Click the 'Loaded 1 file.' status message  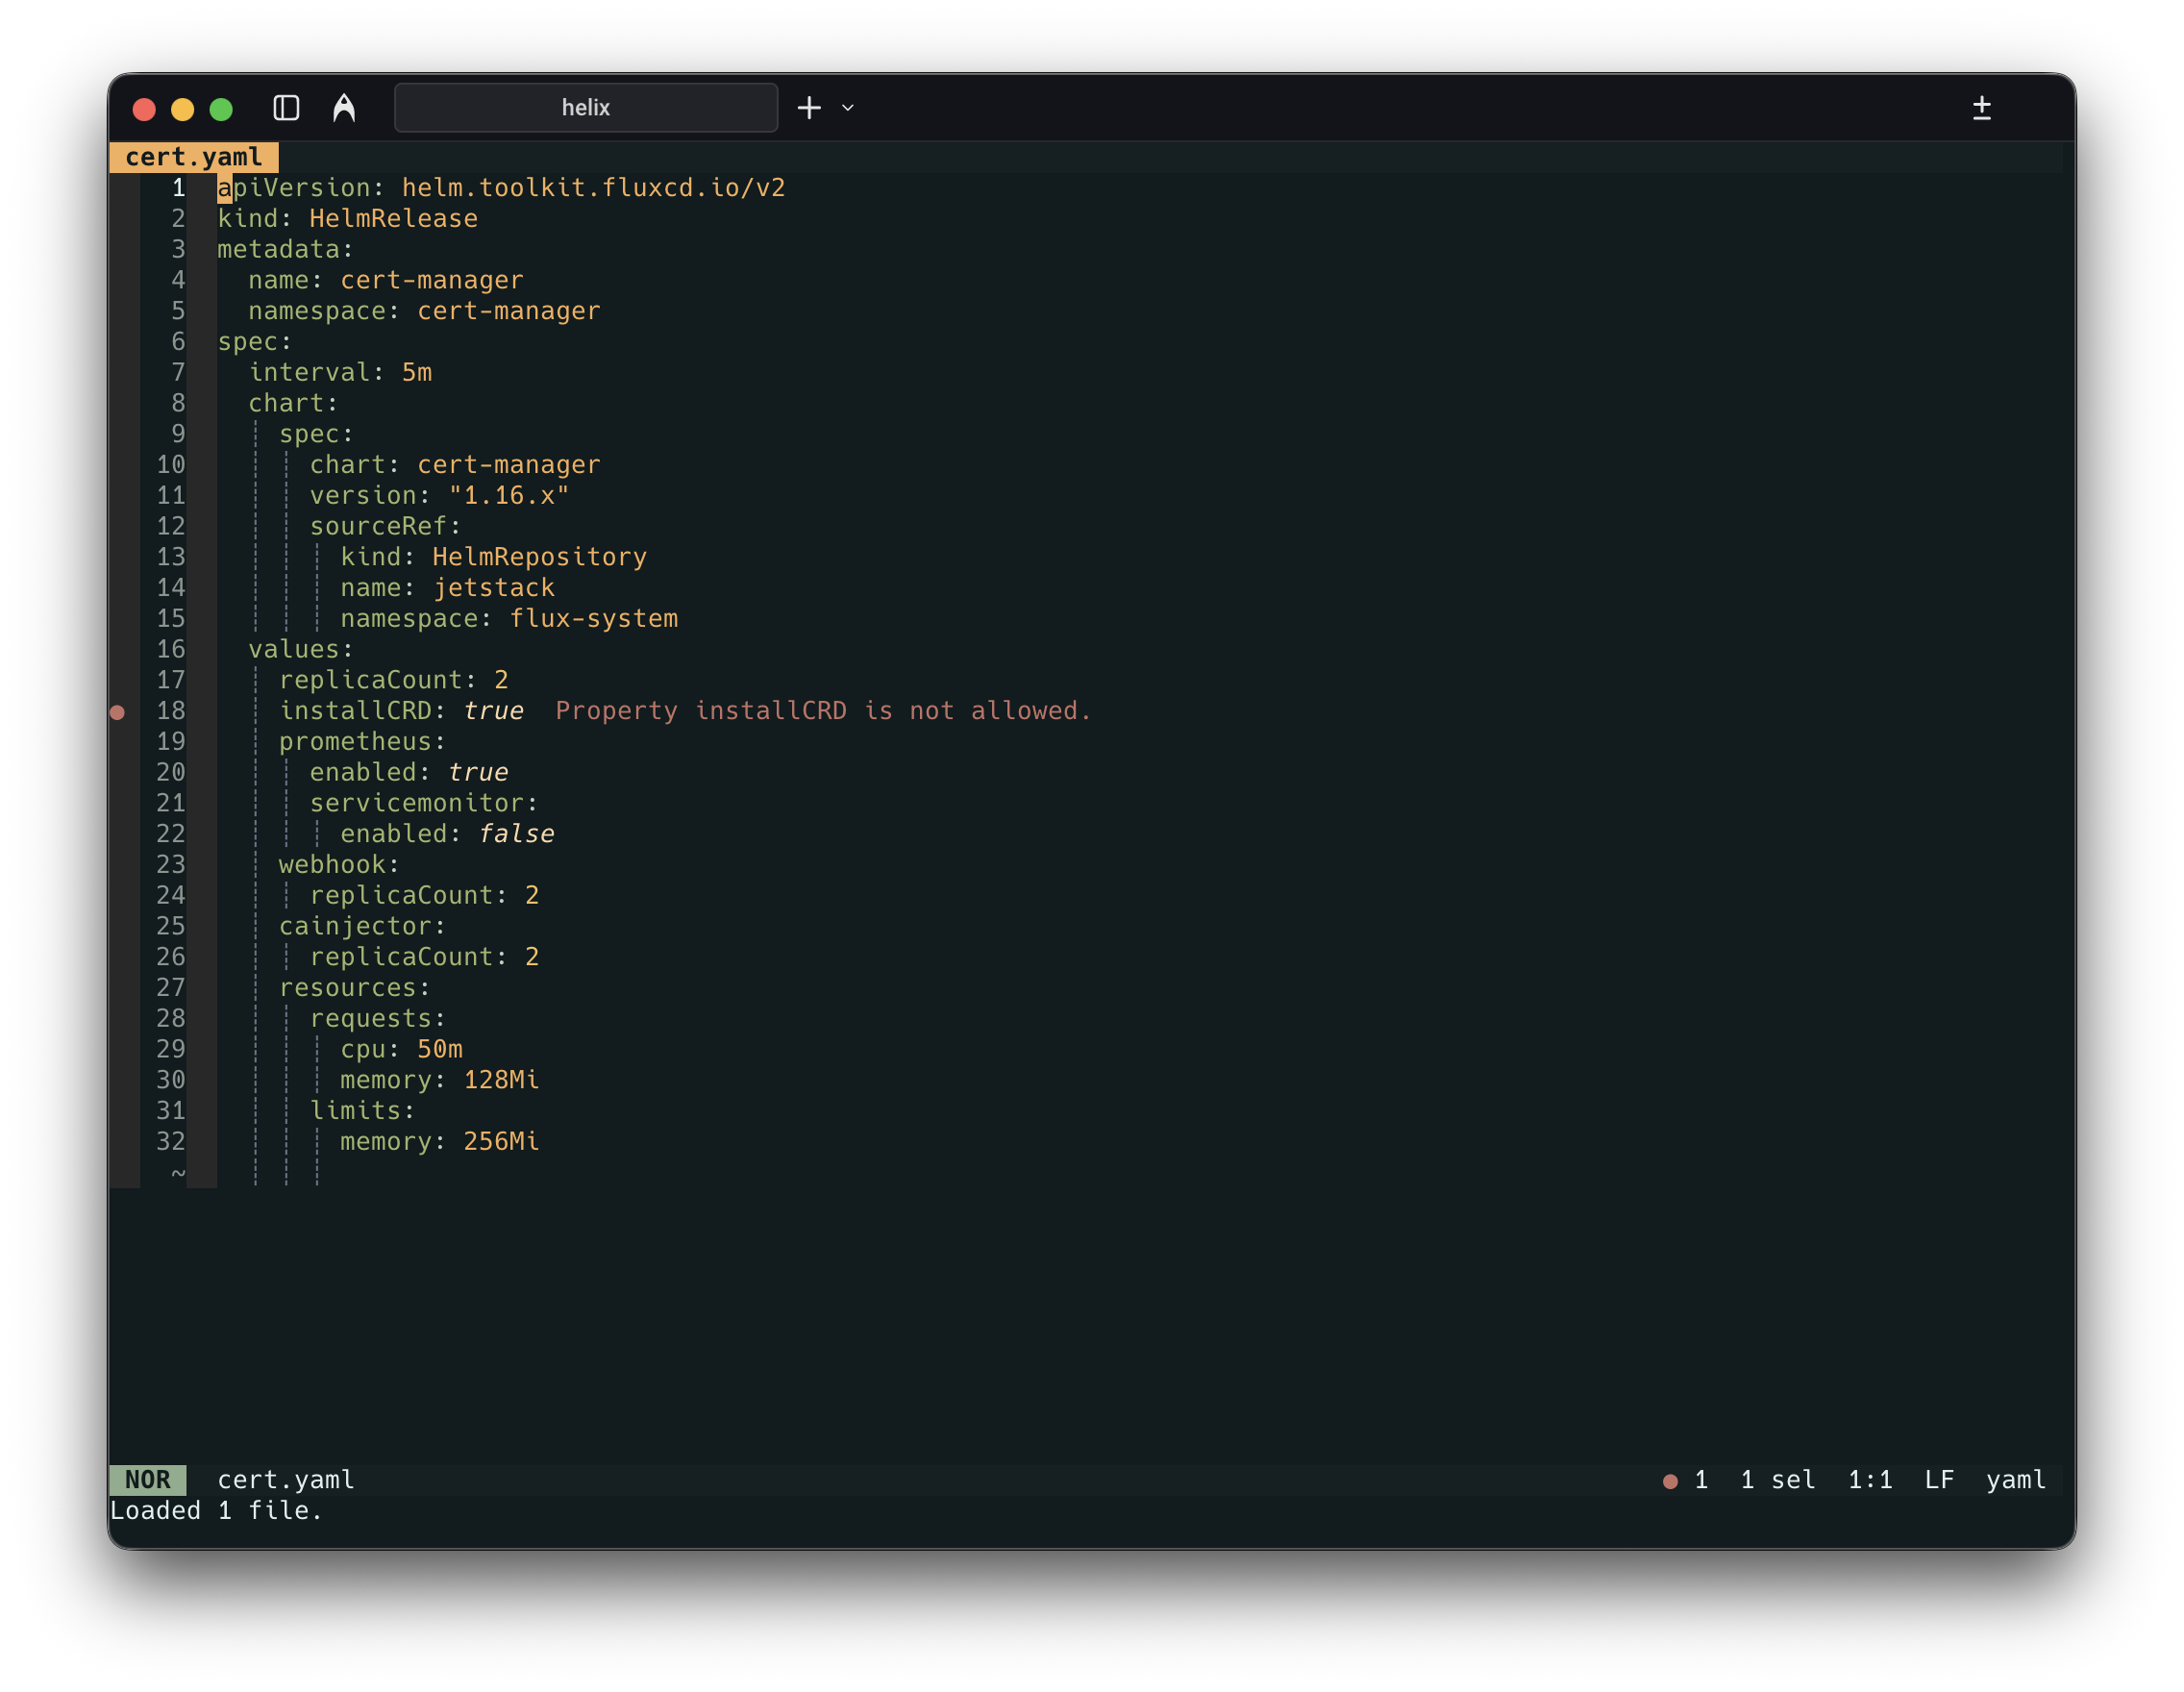coord(216,1511)
